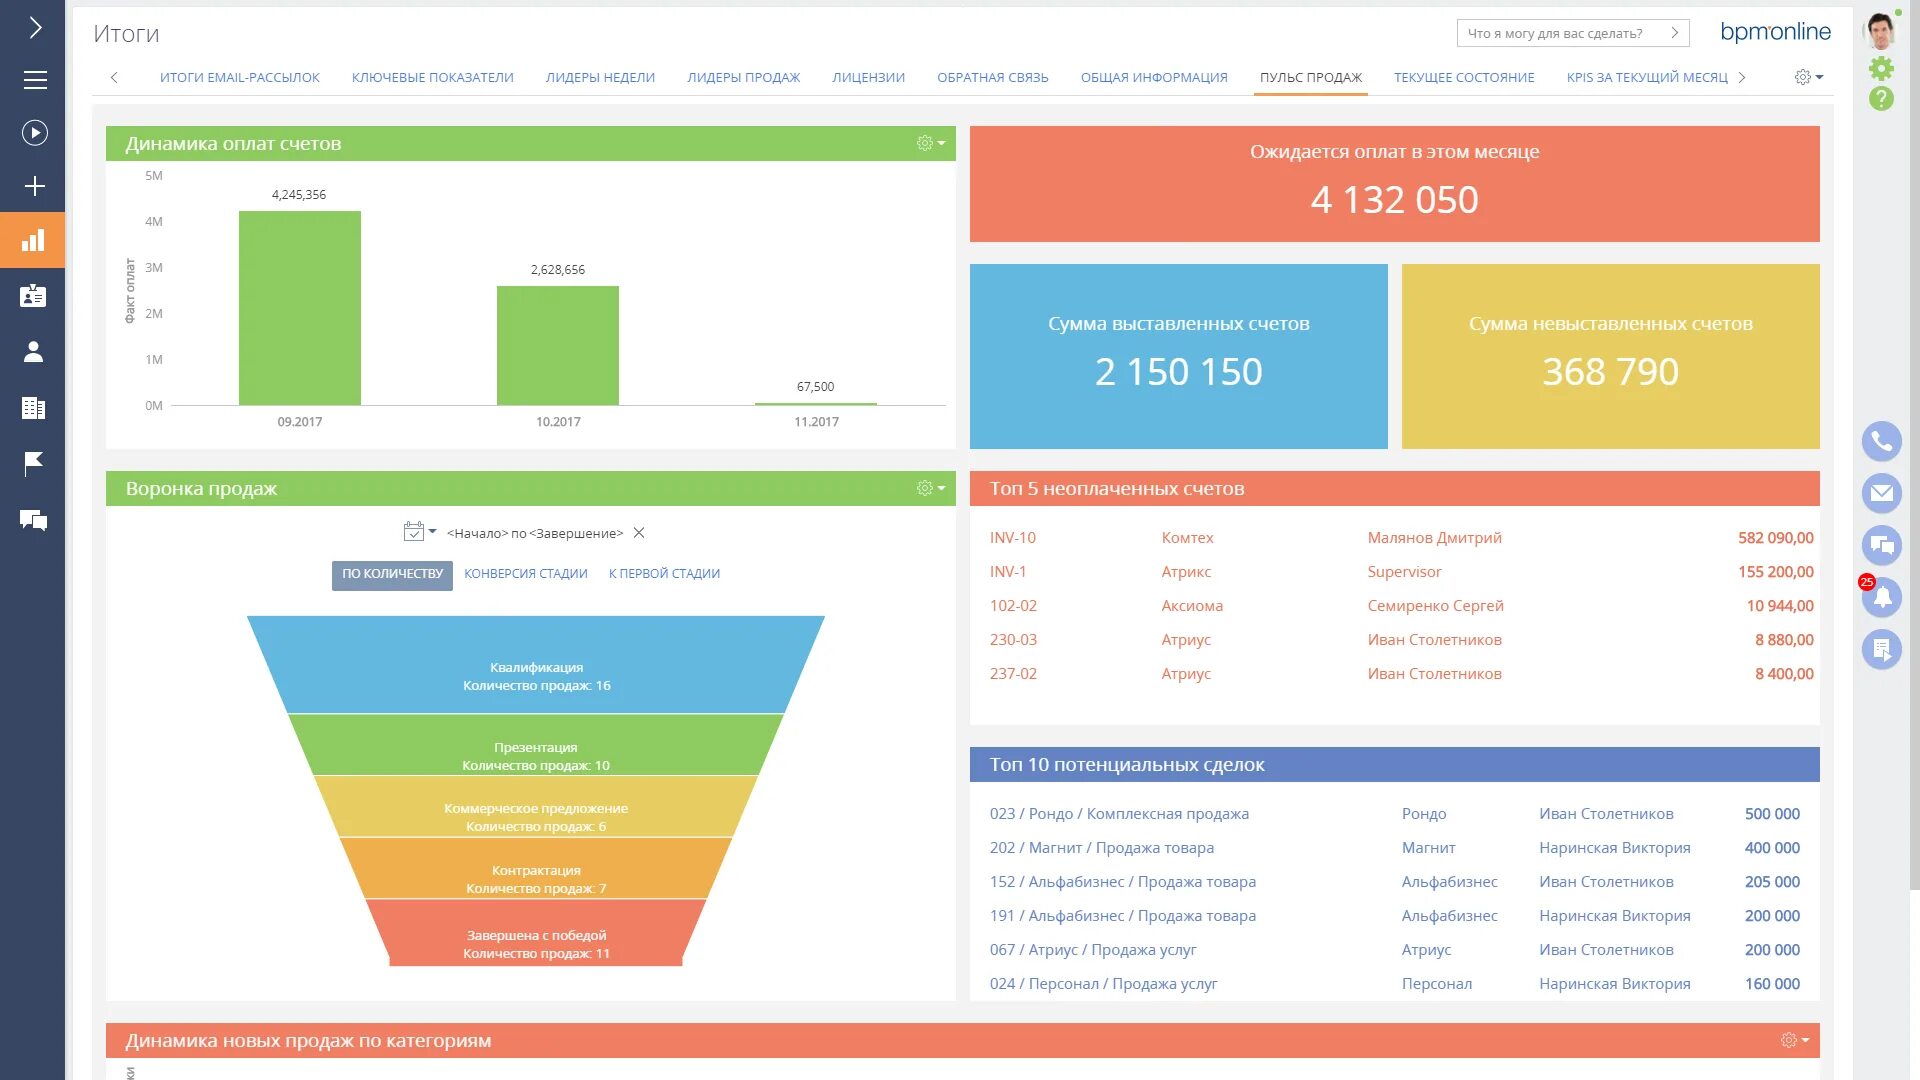1920x1080 pixels.
Task: Switch funnel to К ПЕРВОЙ СТАДИИ view
Action: coord(664,574)
